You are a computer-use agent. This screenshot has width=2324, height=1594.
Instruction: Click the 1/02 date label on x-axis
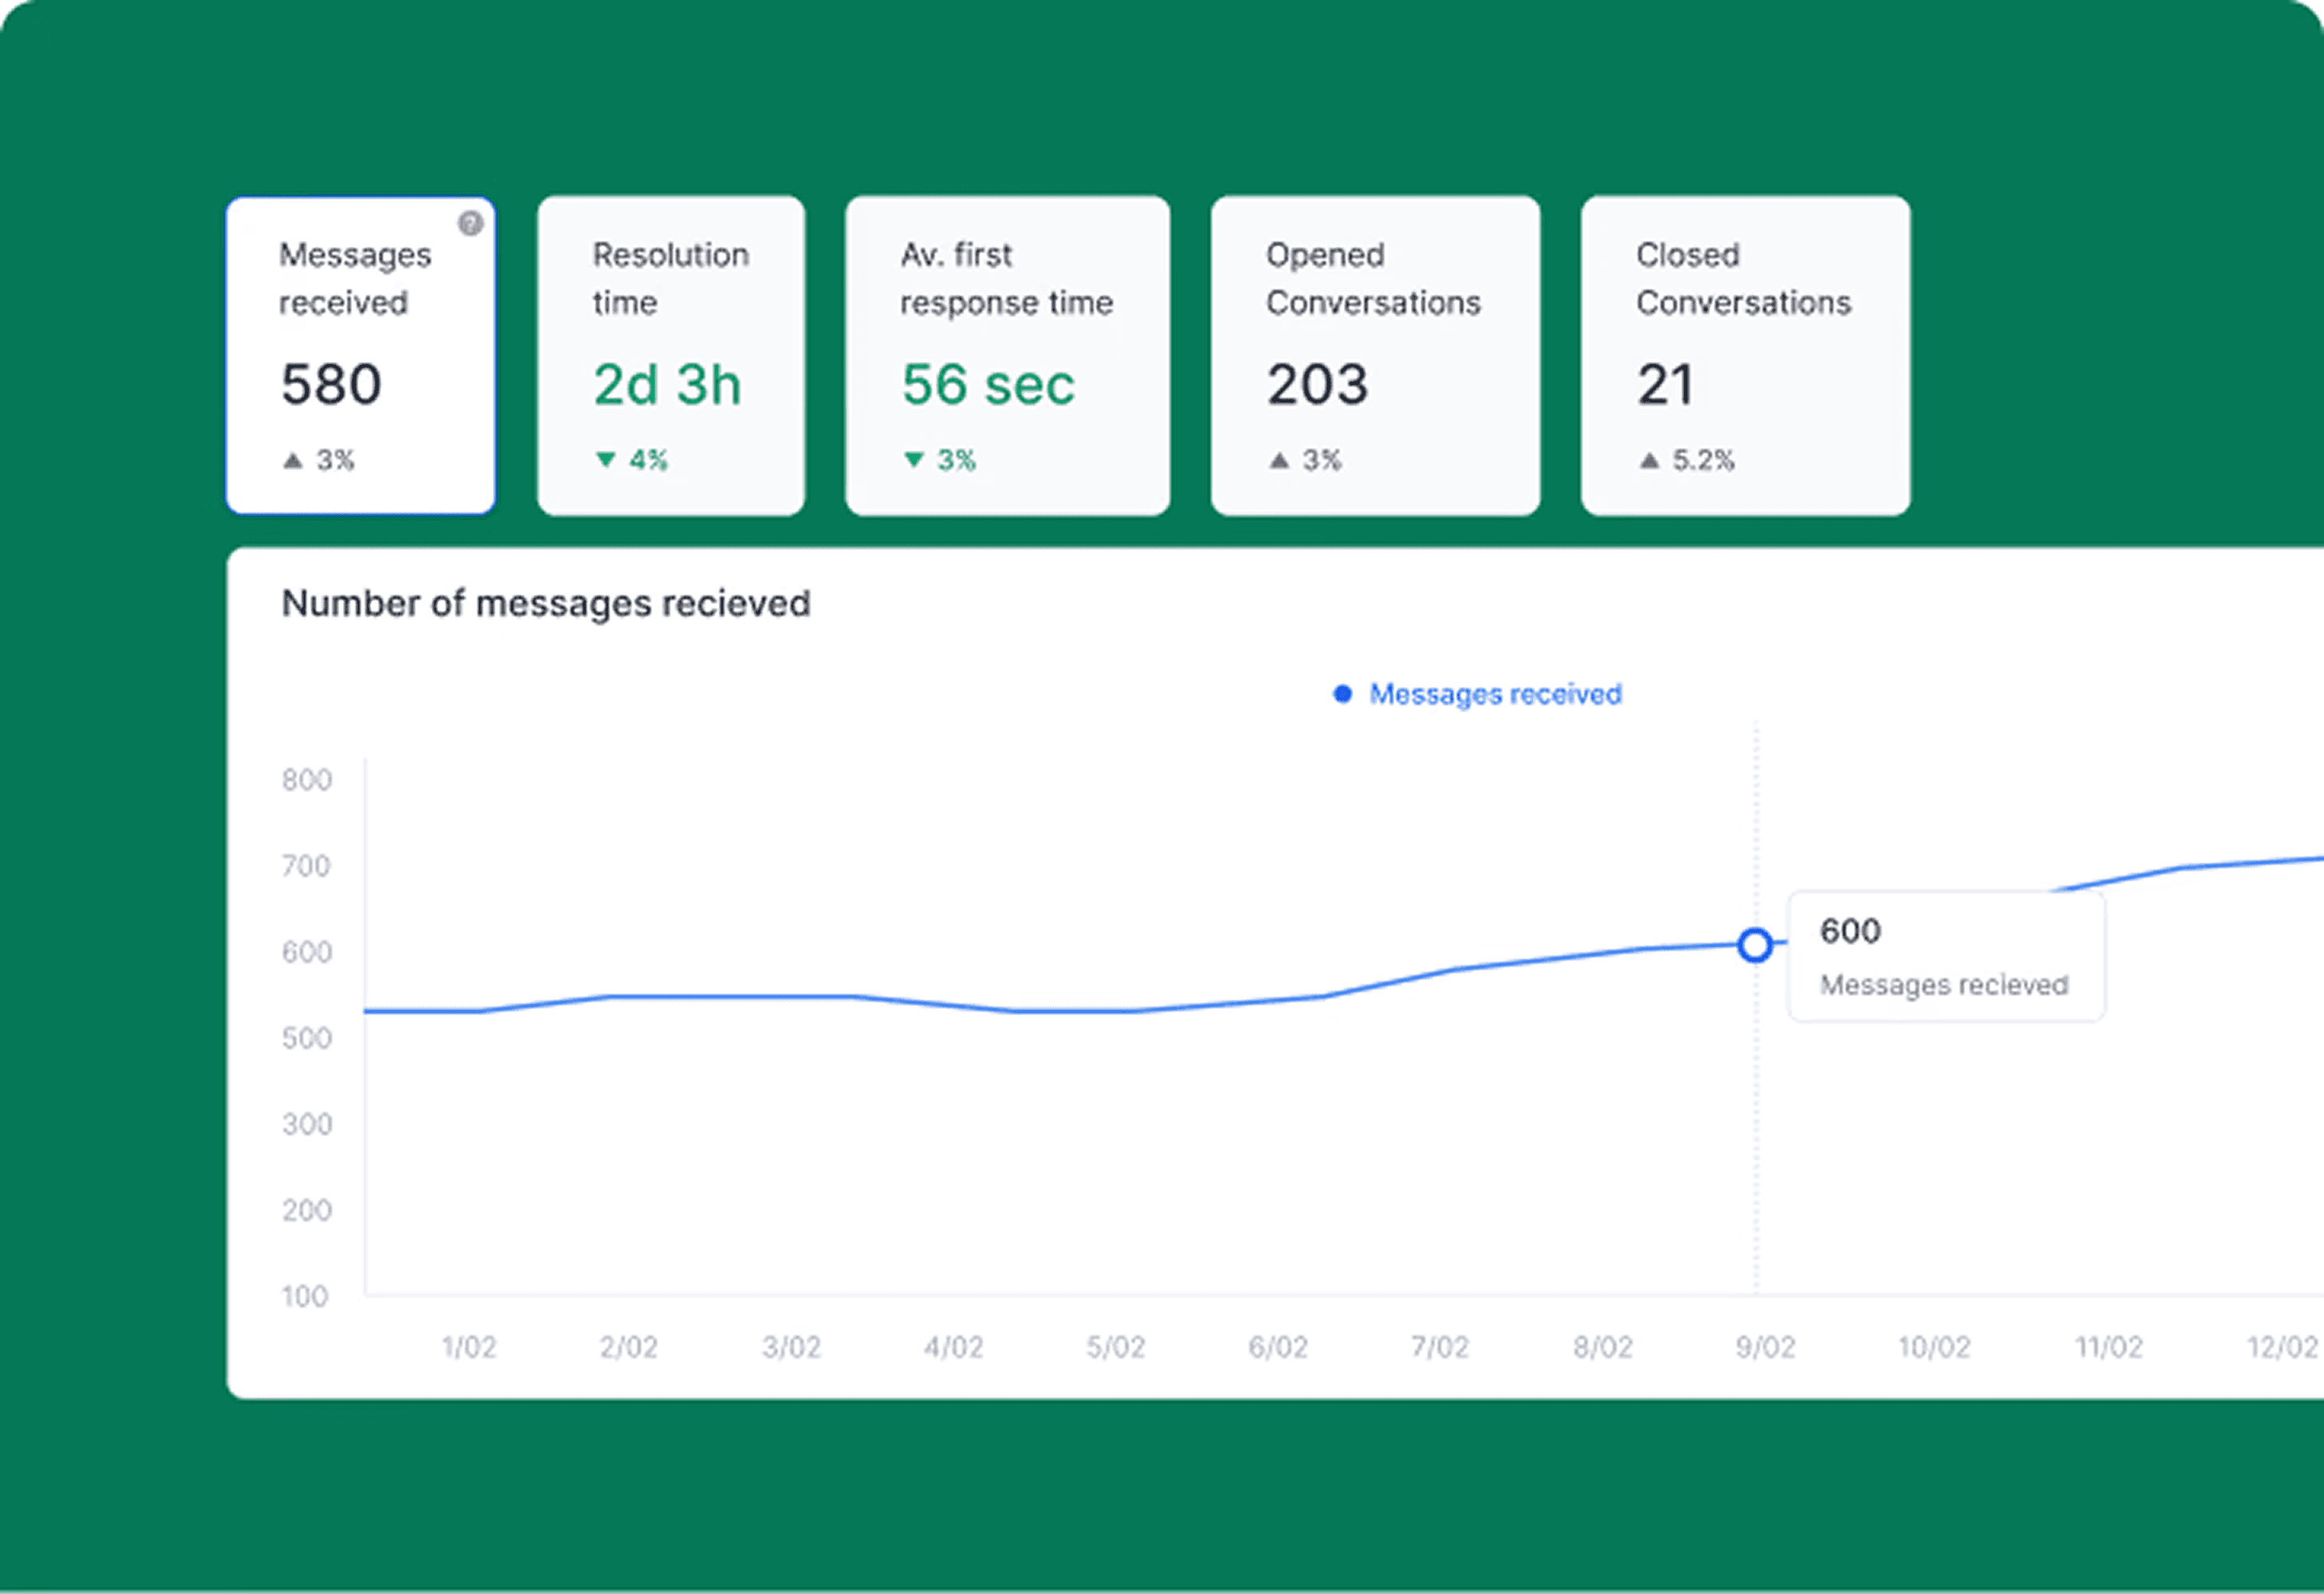[468, 1347]
